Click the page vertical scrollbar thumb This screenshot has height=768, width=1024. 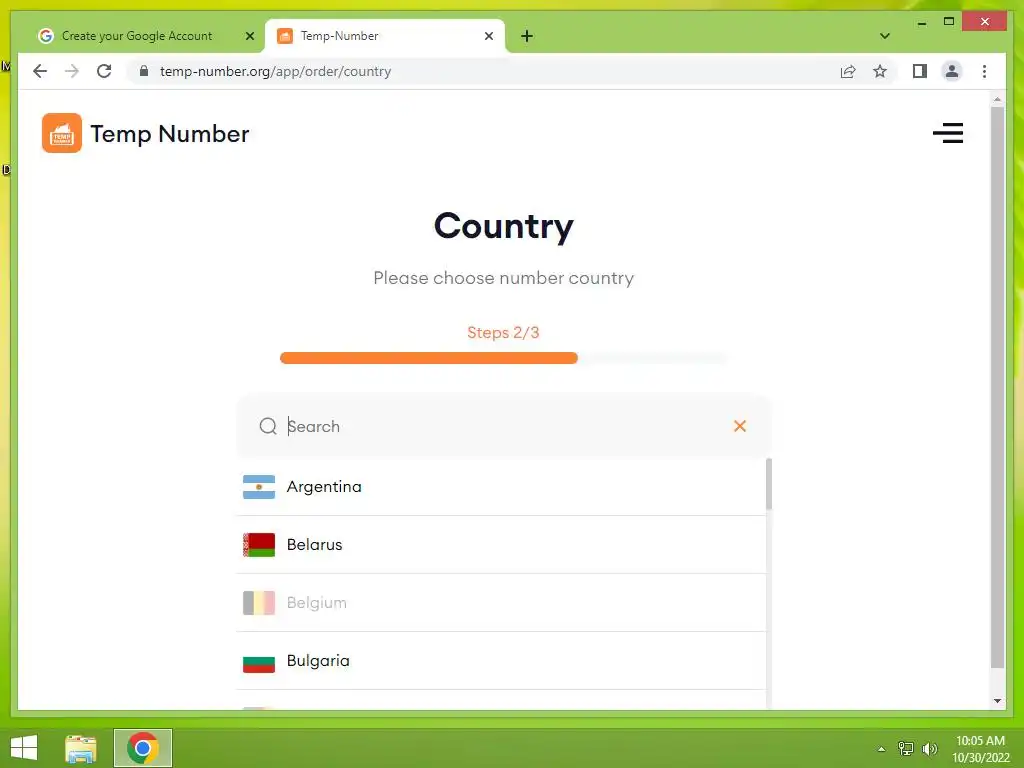pyautogui.click(x=997, y=388)
